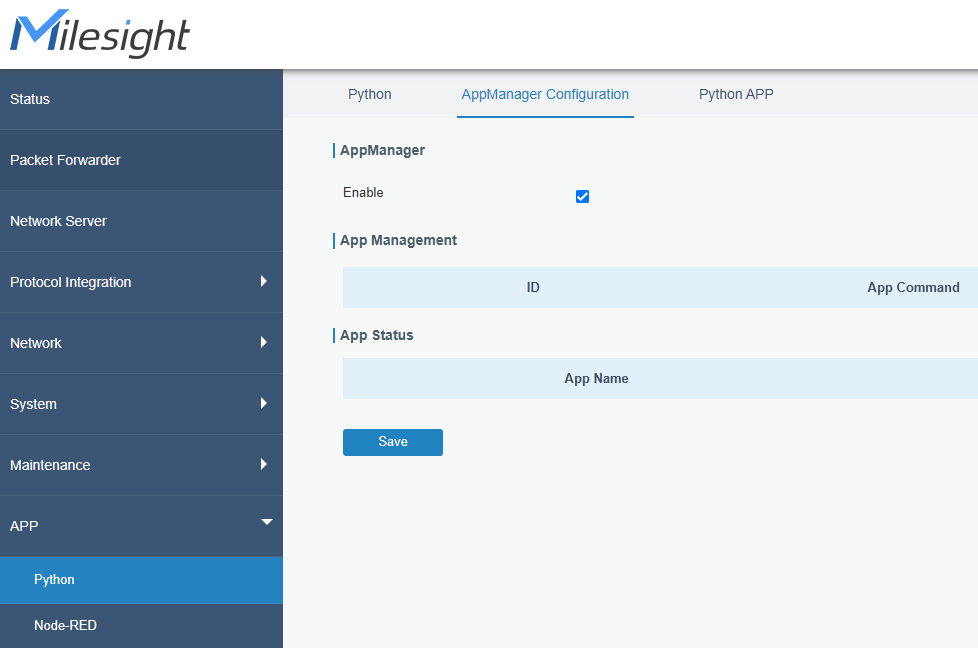Expand the Network menu arrow

tap(264, 343)
